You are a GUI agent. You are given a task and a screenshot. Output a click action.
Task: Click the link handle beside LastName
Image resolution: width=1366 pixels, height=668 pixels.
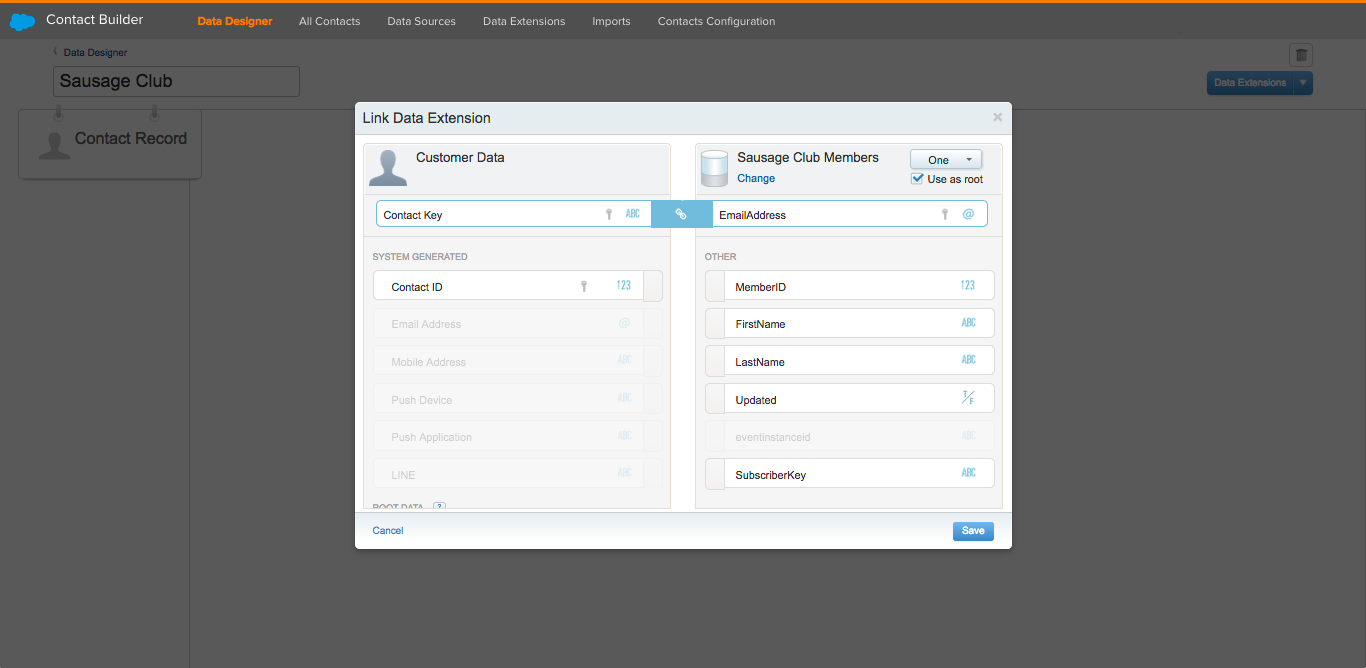(x=715, y=361)
